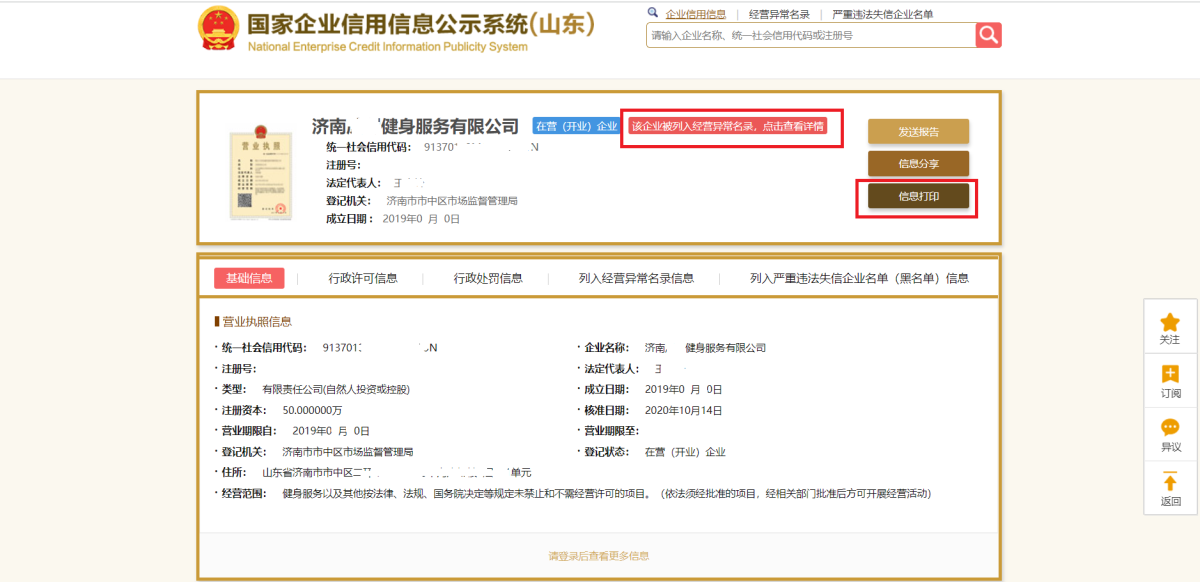This screenshot has width=1200, height=582.
Task: Click the red magnifier search button
Action: click(988, 35)
